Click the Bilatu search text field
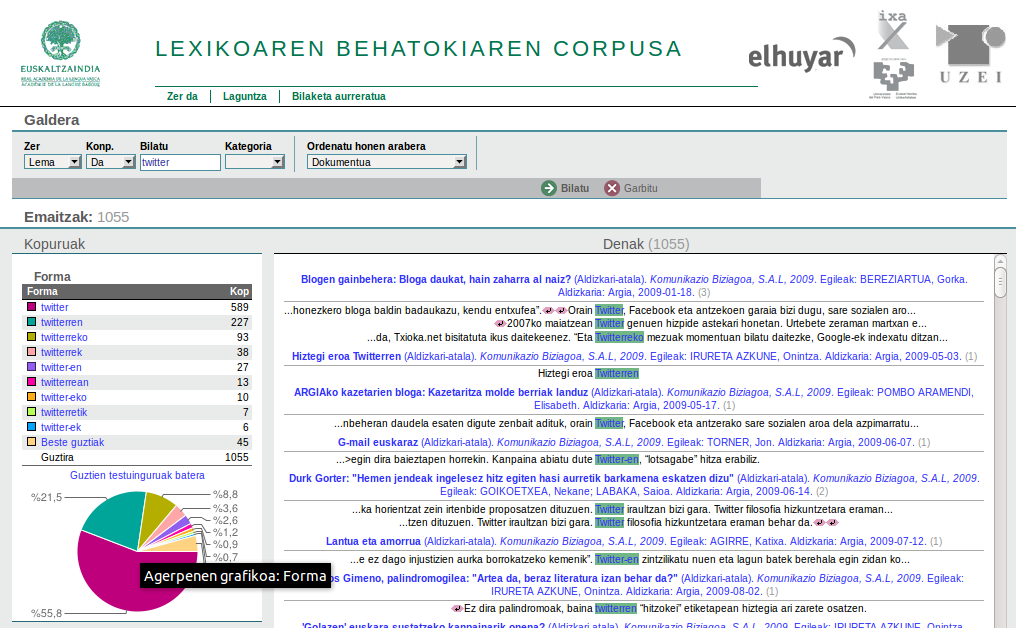 (x=180, y=162)
